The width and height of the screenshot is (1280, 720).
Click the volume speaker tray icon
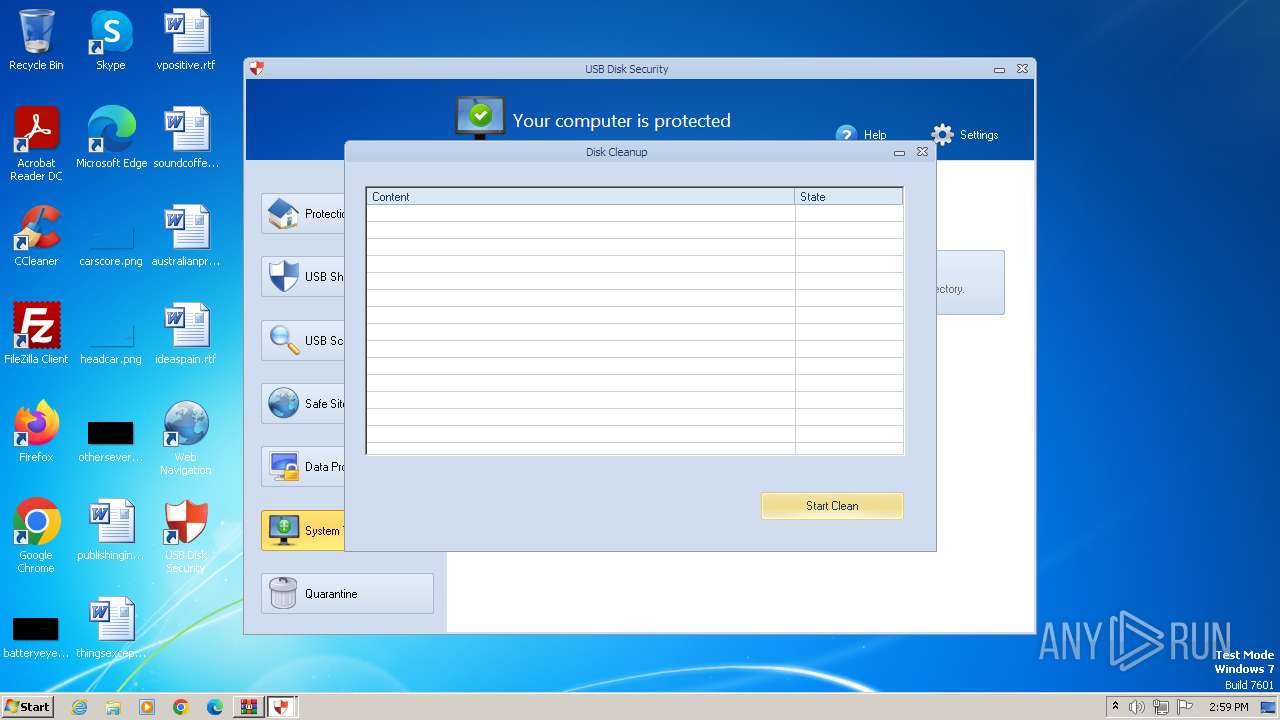[1137, 707]
